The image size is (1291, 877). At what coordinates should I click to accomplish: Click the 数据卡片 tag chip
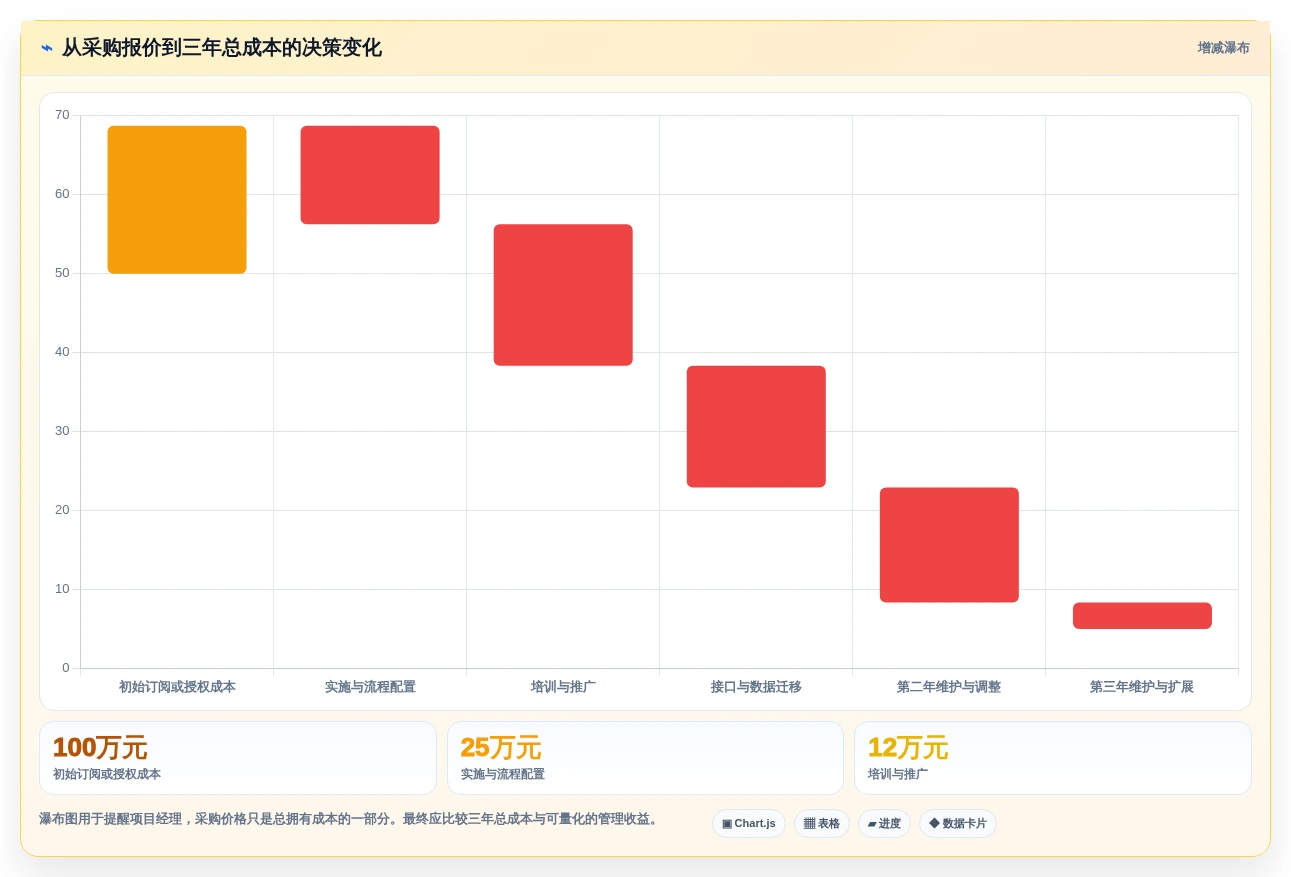tap(958, 824)
